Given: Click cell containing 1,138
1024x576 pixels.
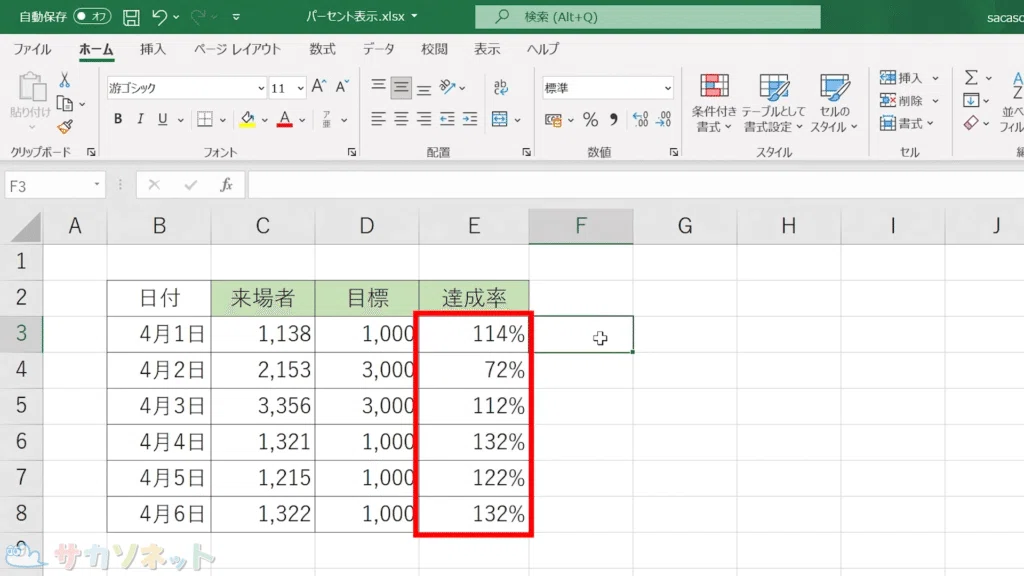Looking at the screenshot, I should coord(263,334).
